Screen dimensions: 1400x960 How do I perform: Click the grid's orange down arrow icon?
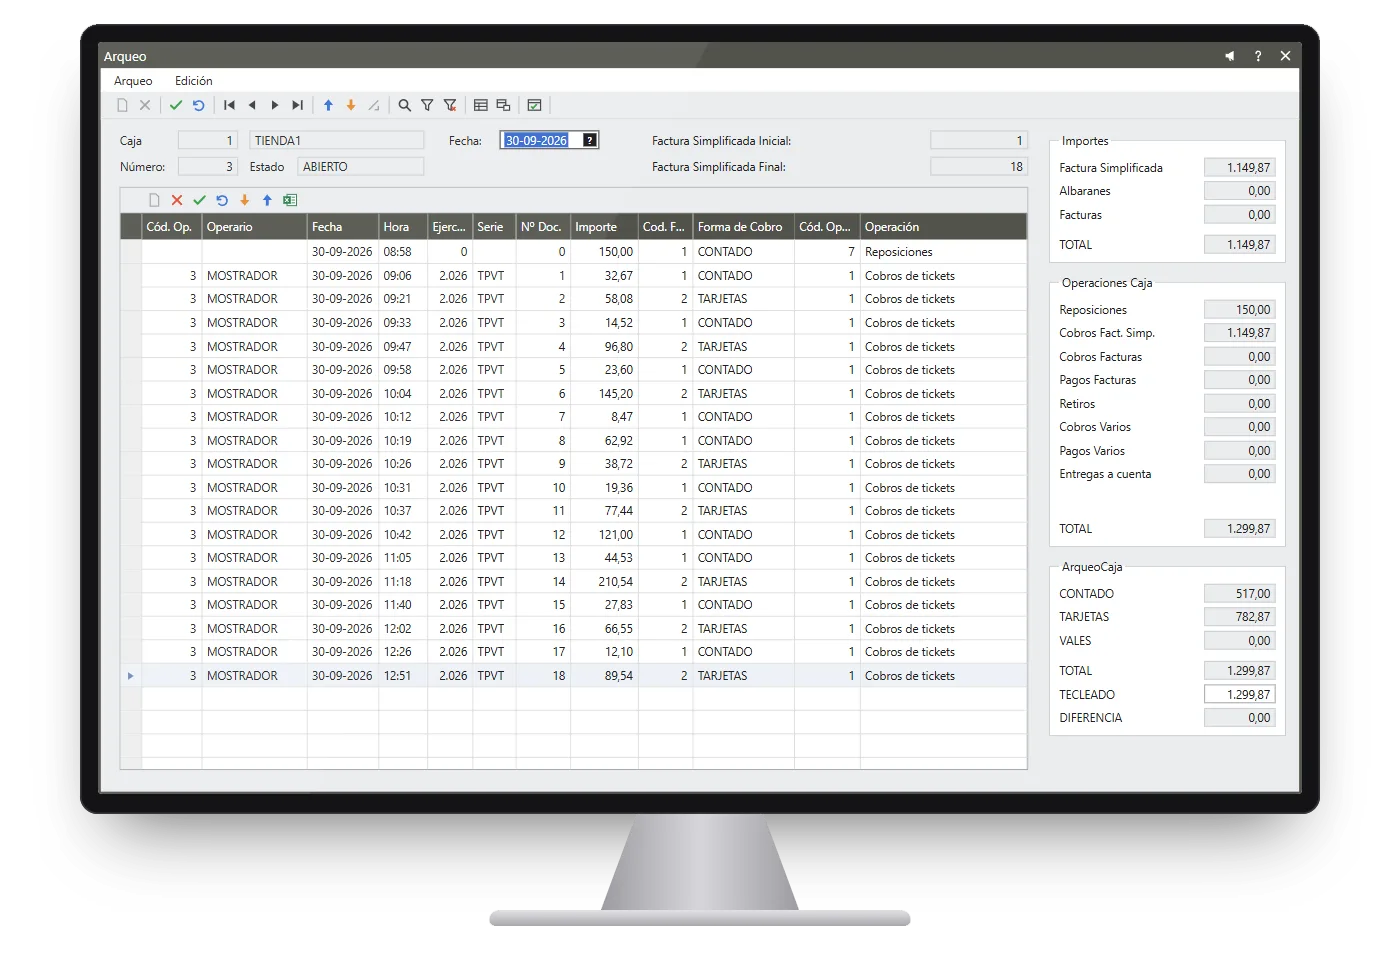pos(245,200)
